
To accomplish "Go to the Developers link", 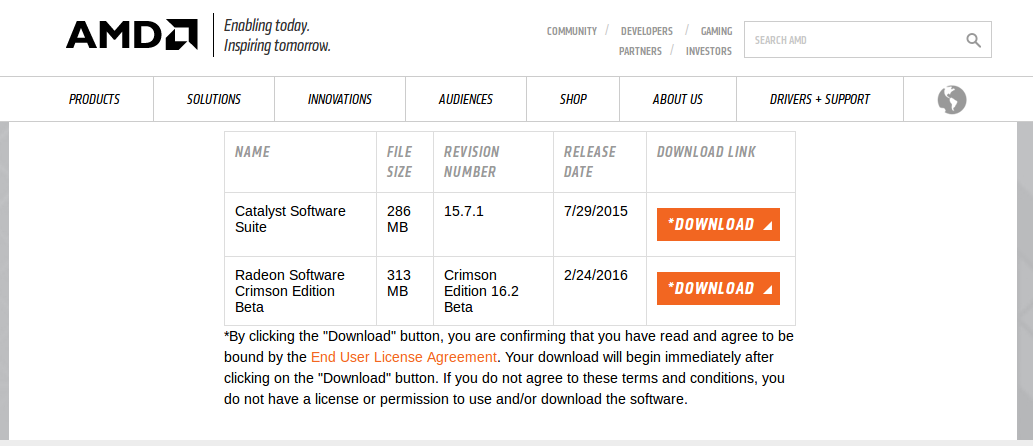I will (x=647, y=31).
